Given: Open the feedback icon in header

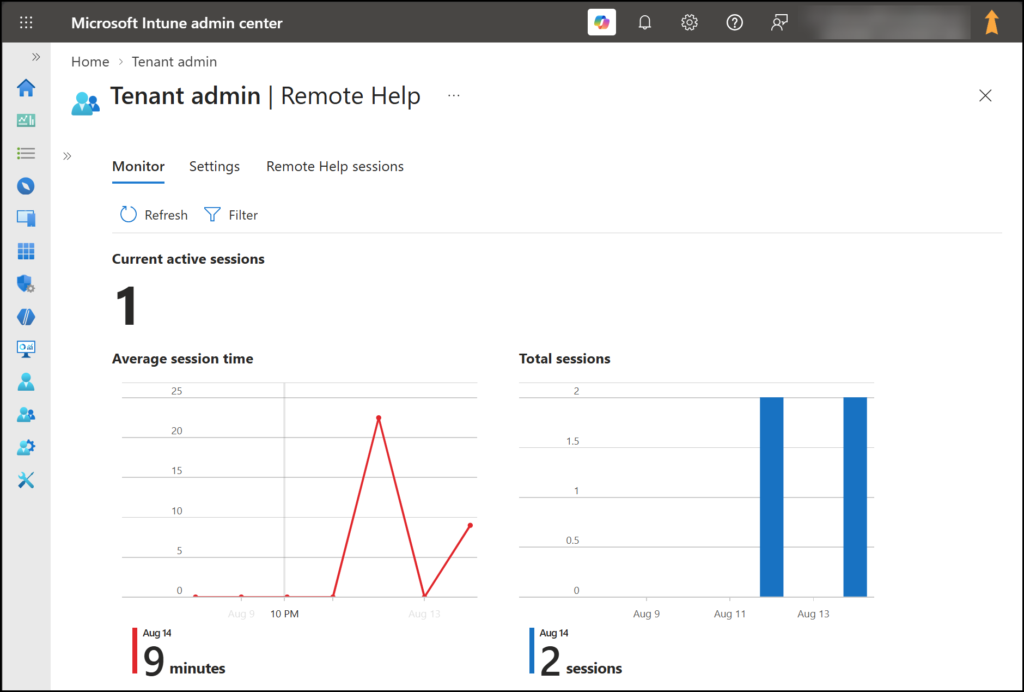Looking at the screenshot, I should (778, 23).
